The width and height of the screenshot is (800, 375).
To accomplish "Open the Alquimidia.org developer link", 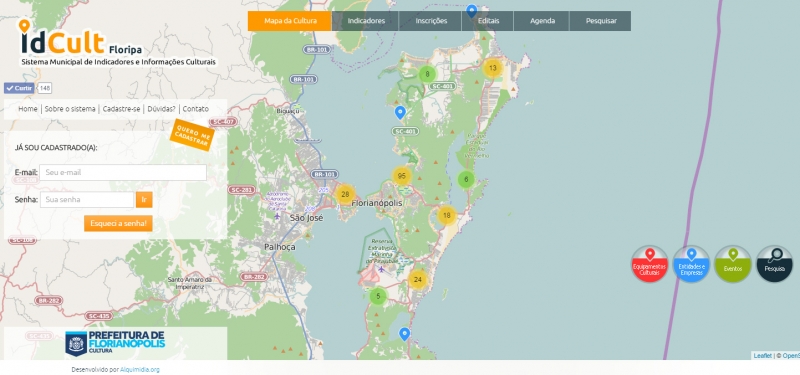I will (x=140, y=369).
